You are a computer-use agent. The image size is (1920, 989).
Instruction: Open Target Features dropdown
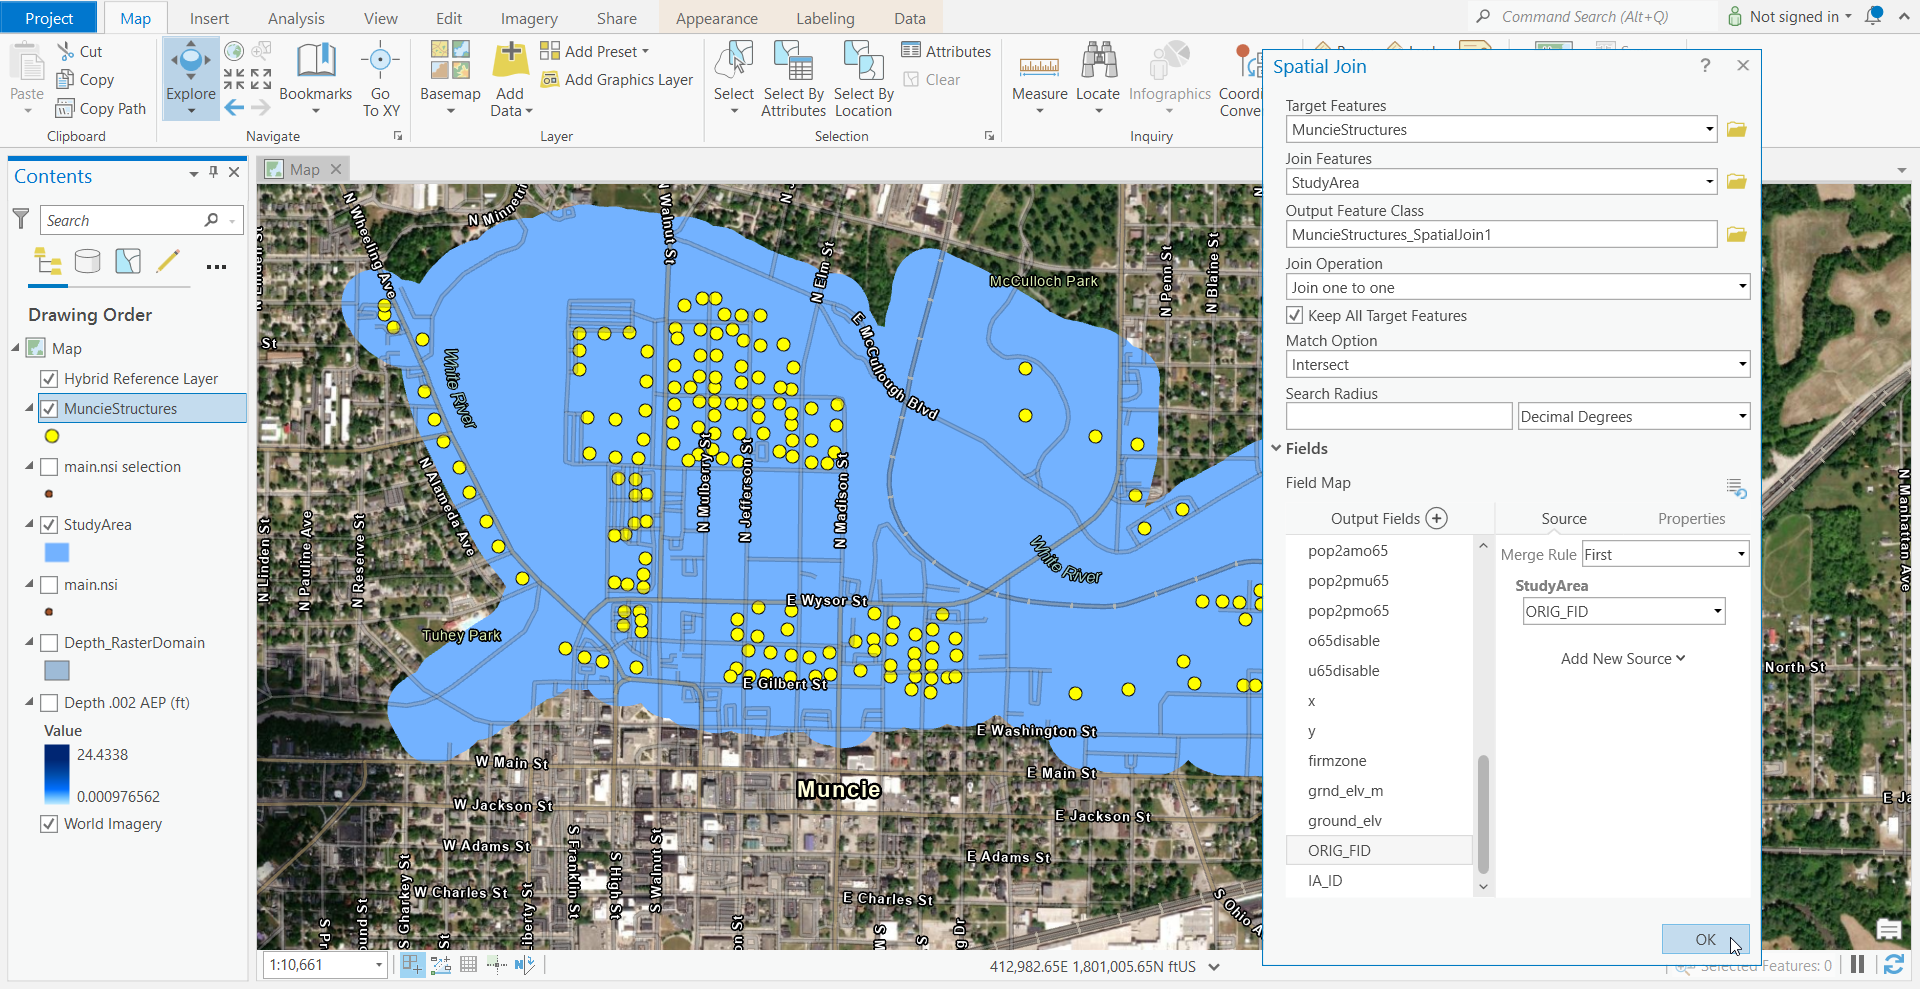[x=1709, y=130]
